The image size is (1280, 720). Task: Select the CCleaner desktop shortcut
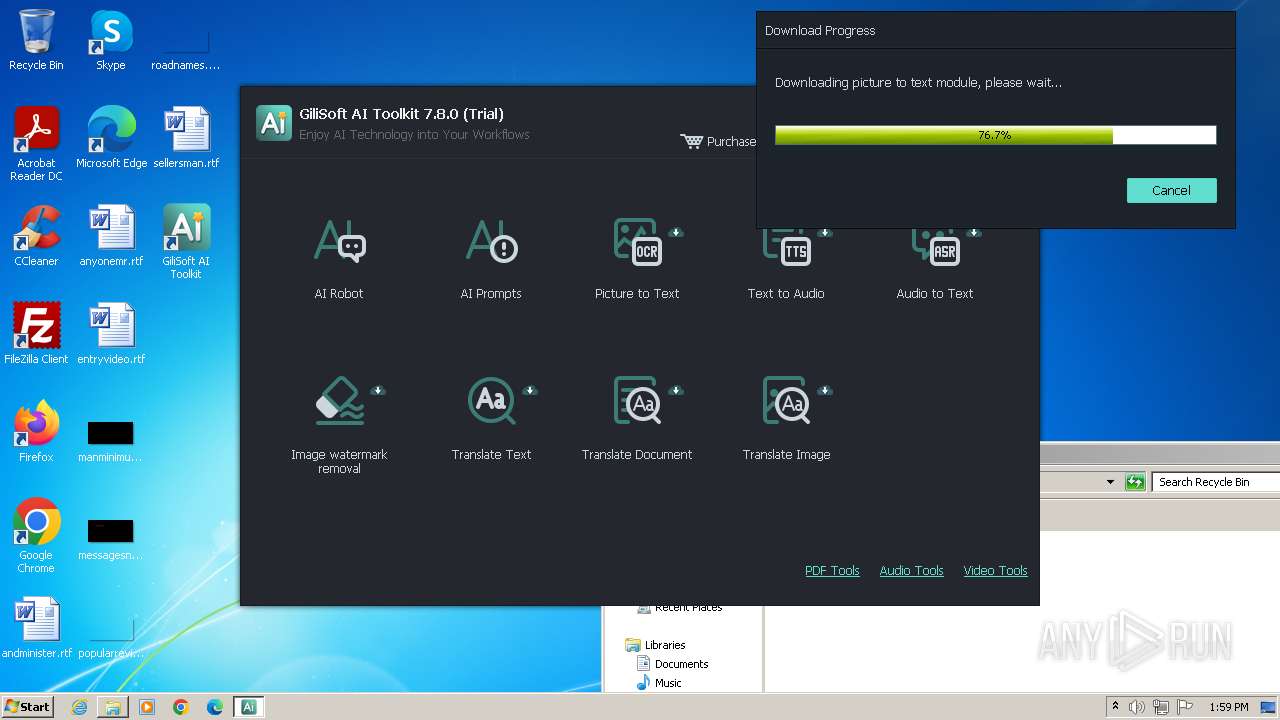tap(36, 236)
